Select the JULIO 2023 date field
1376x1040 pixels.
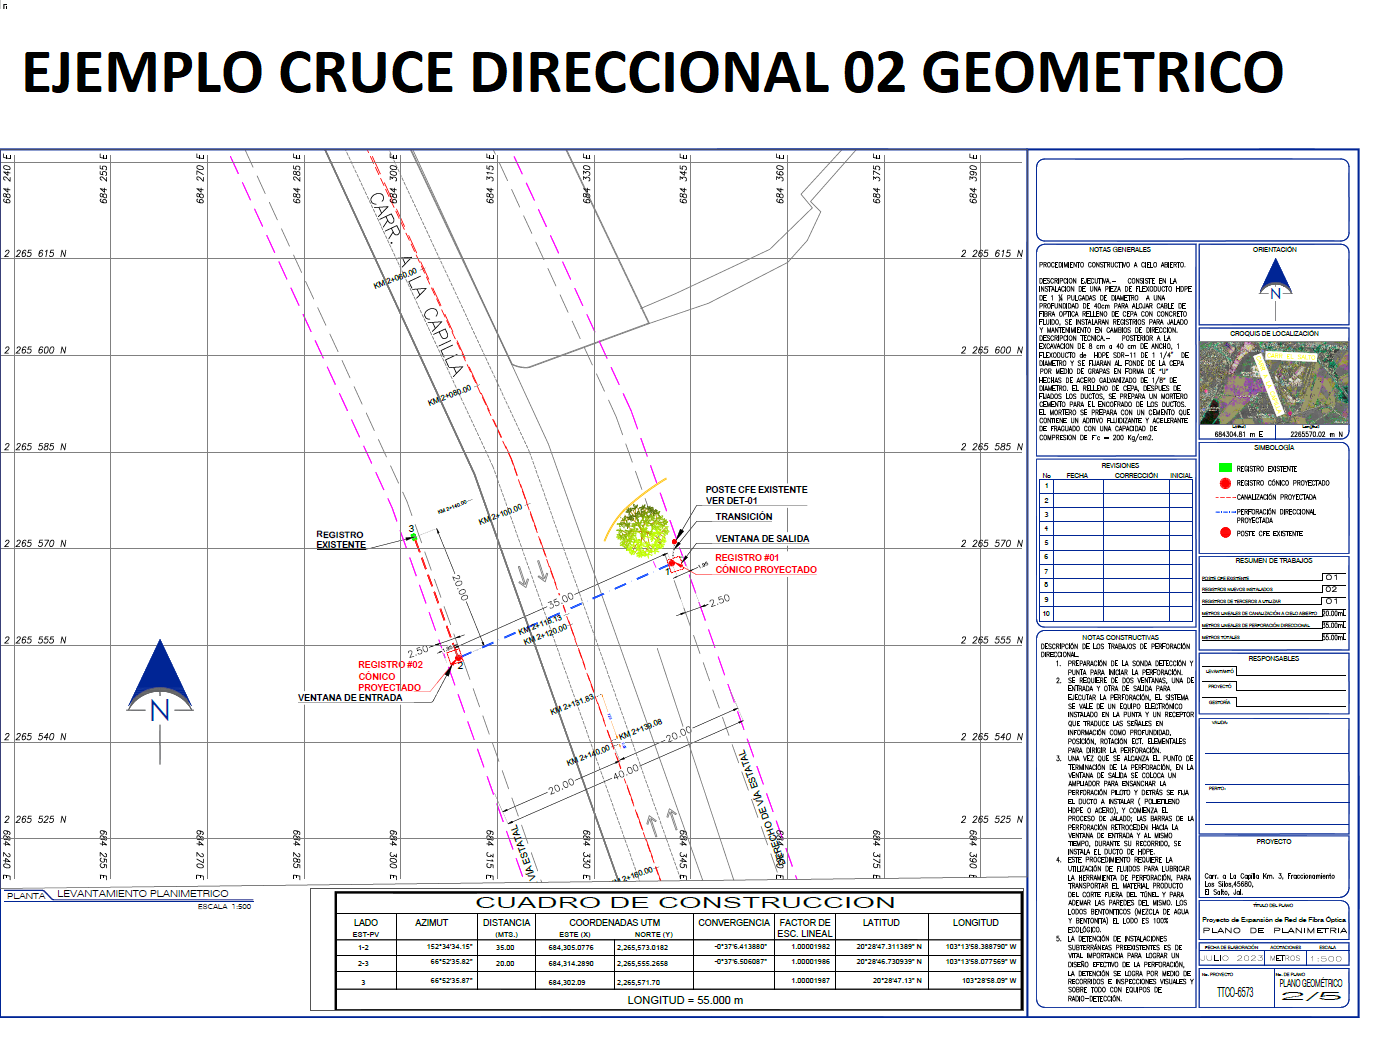click(1231, 958)
